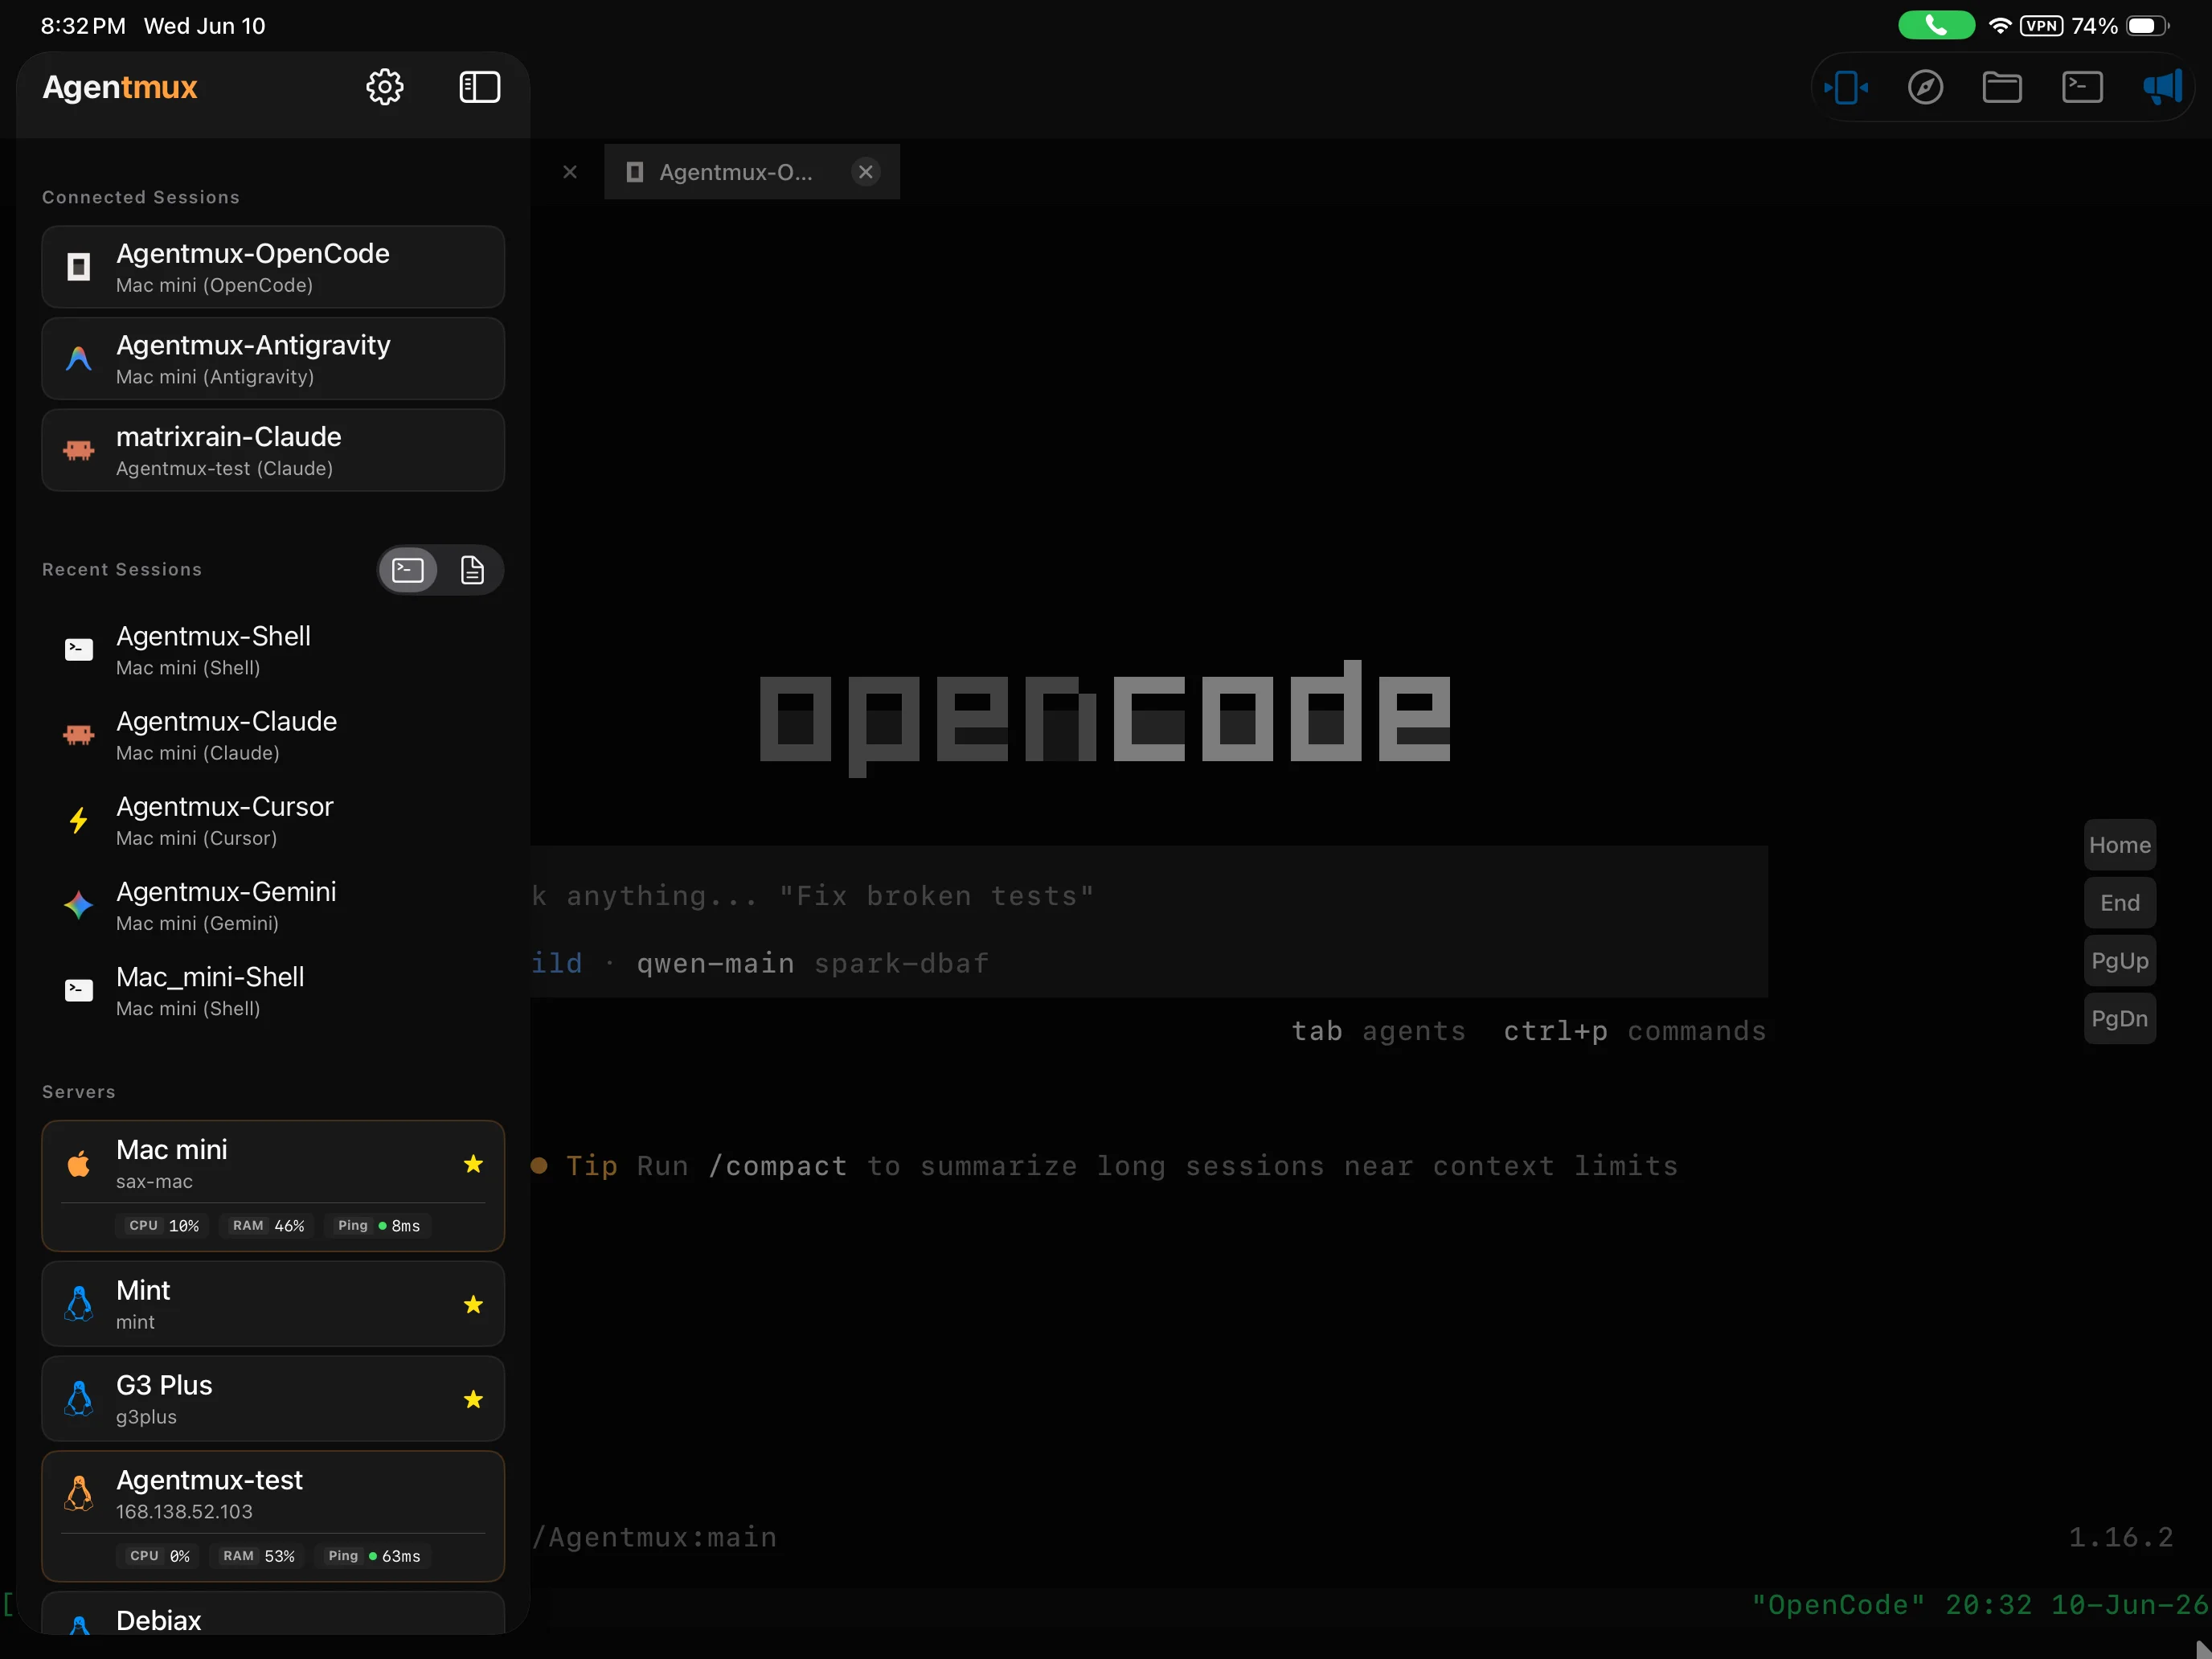This screenshot has height=1659, width=2212.
Task: Click the Mac_mini-Shell terminal icon
Action: click(79, 990)
